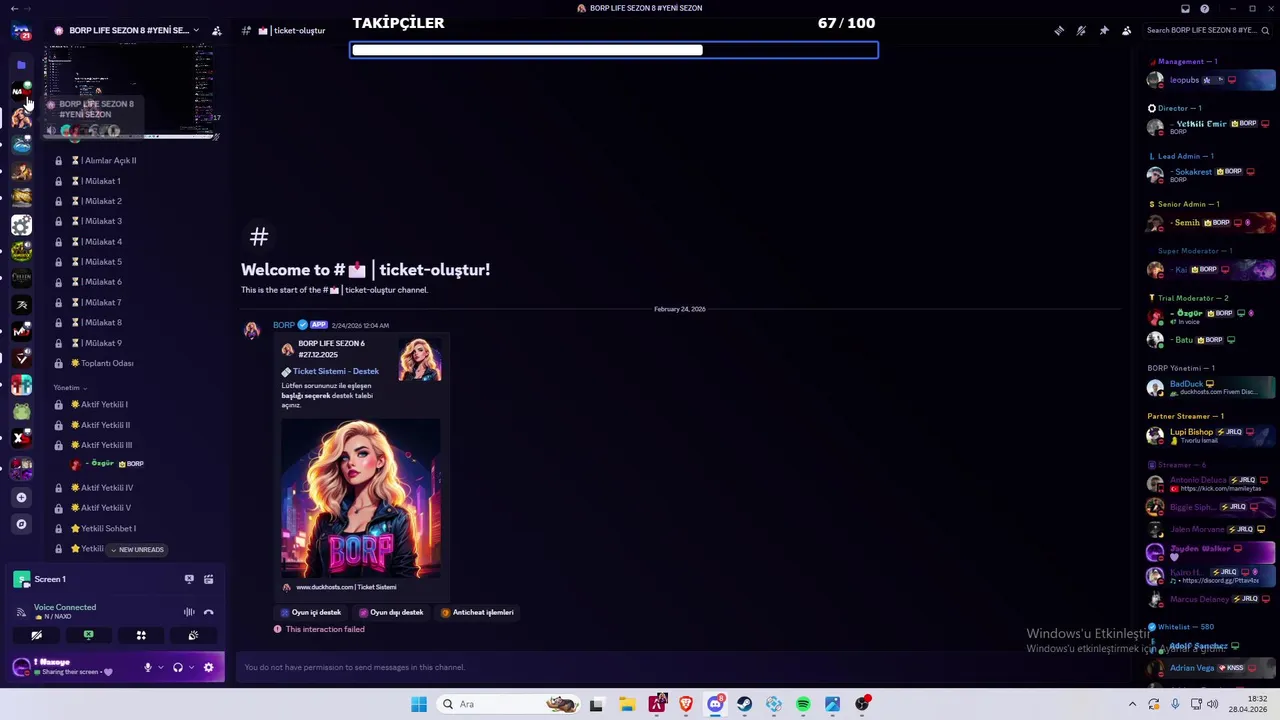Click the Oyun dışı destek button
1280x720 pixels.
coord(391,612)
